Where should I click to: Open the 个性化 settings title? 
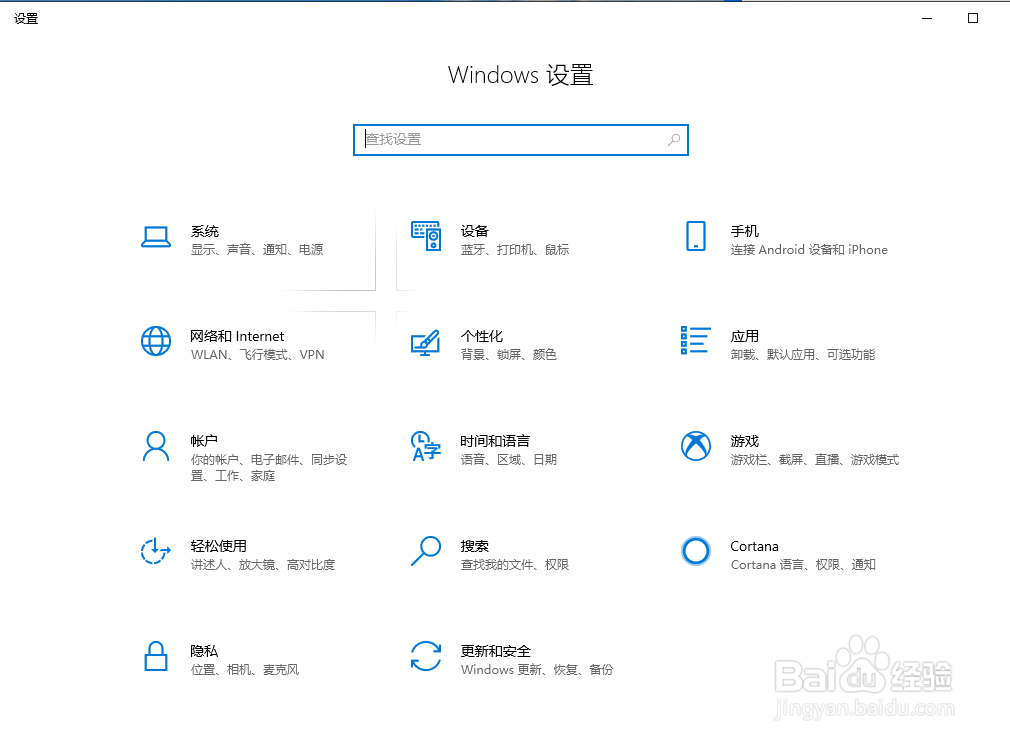point(482,336)
